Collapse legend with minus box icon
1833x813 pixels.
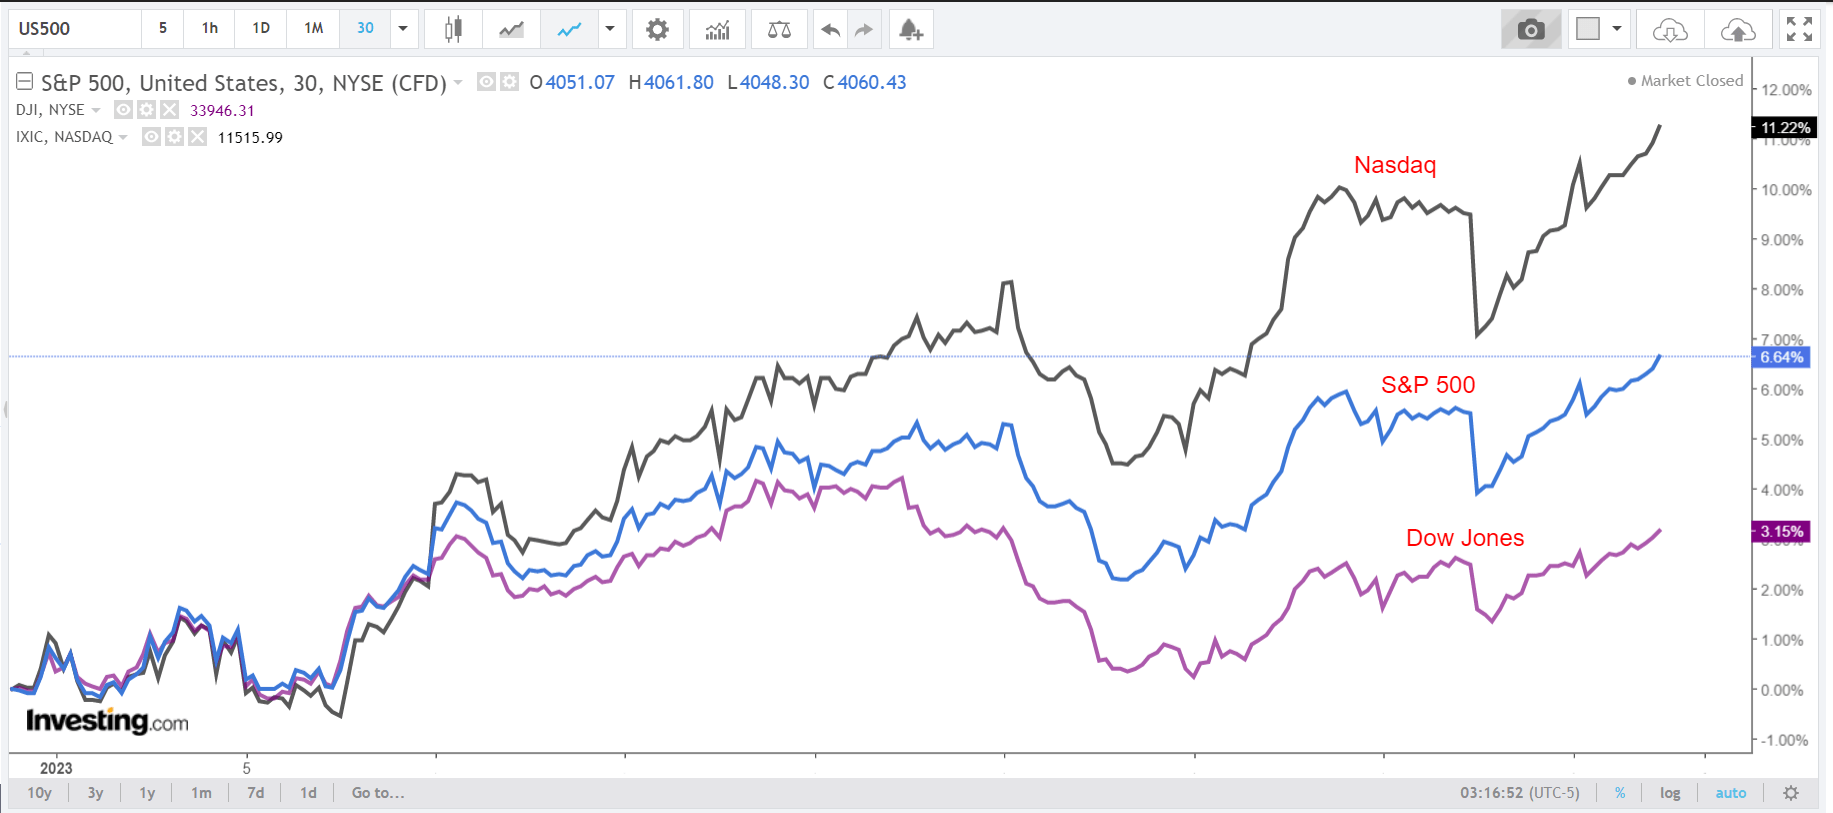(25, 82)
